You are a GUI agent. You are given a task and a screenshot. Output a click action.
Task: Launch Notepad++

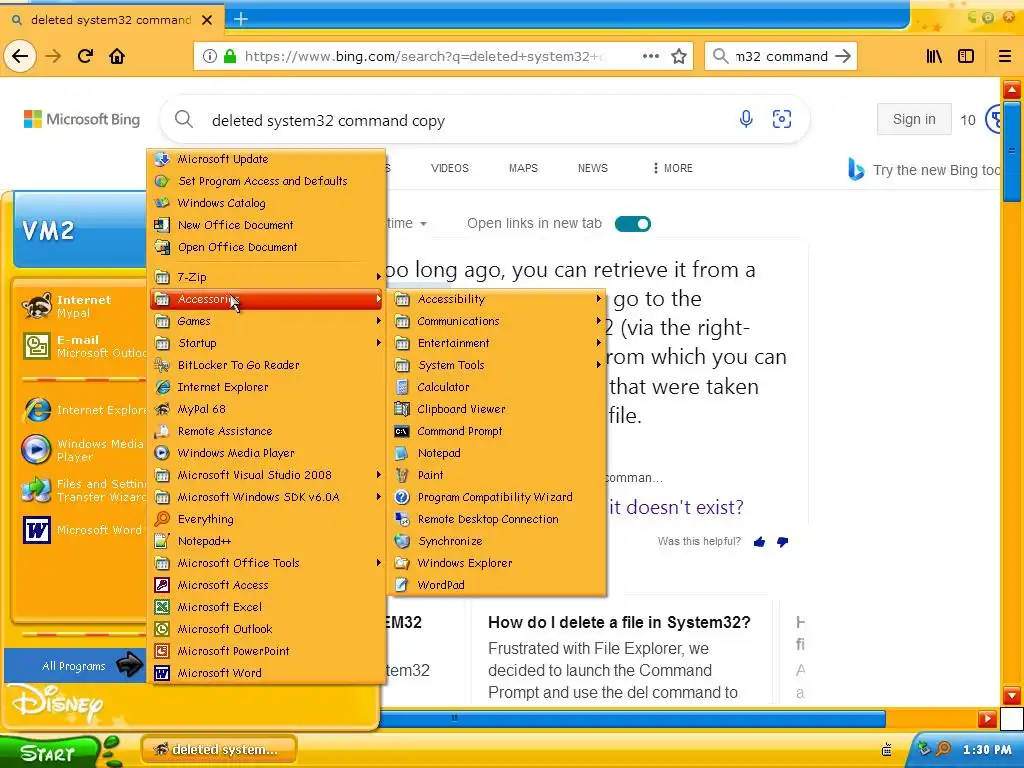[x=204, y=541]
